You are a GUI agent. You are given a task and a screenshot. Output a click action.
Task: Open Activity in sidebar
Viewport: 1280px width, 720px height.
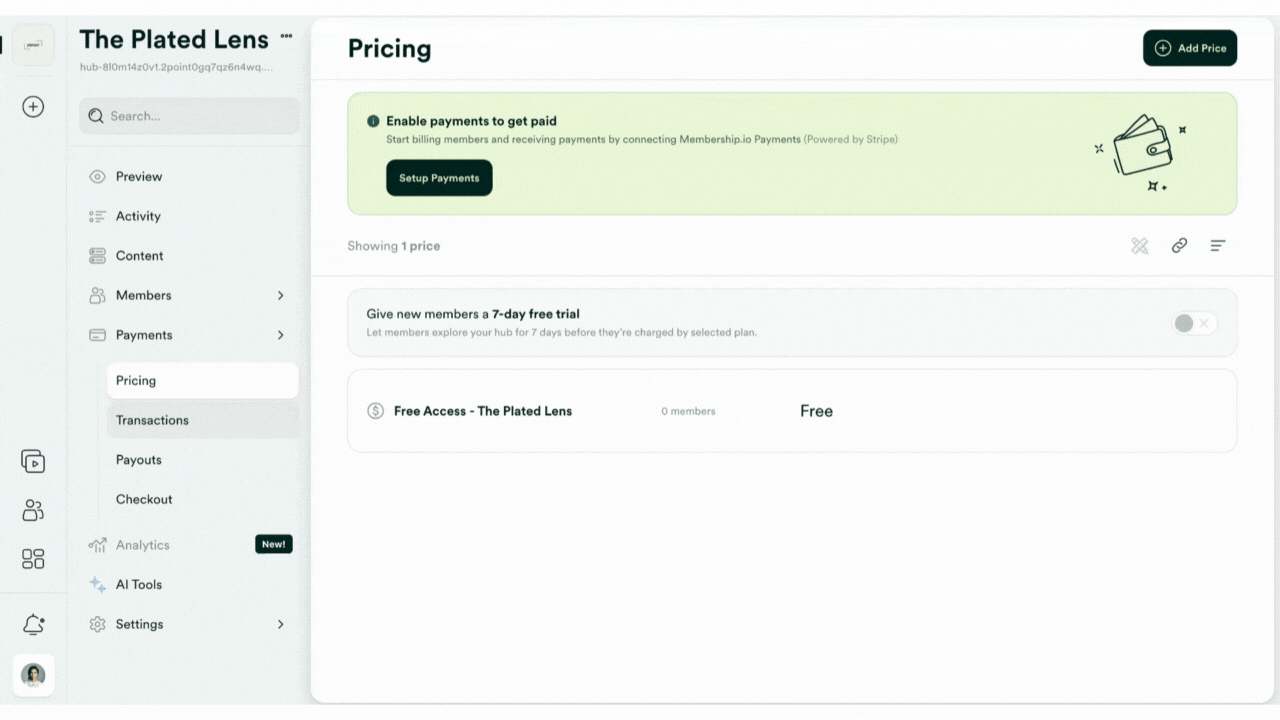(x=138, y=216)
